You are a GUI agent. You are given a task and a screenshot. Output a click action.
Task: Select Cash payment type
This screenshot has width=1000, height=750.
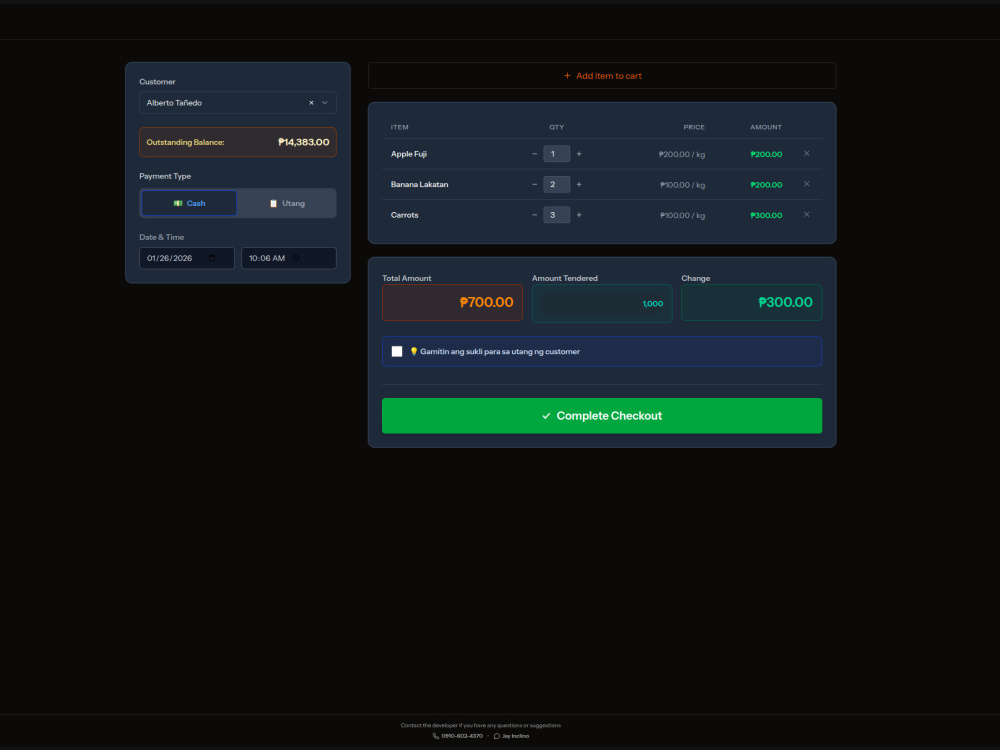189,203
